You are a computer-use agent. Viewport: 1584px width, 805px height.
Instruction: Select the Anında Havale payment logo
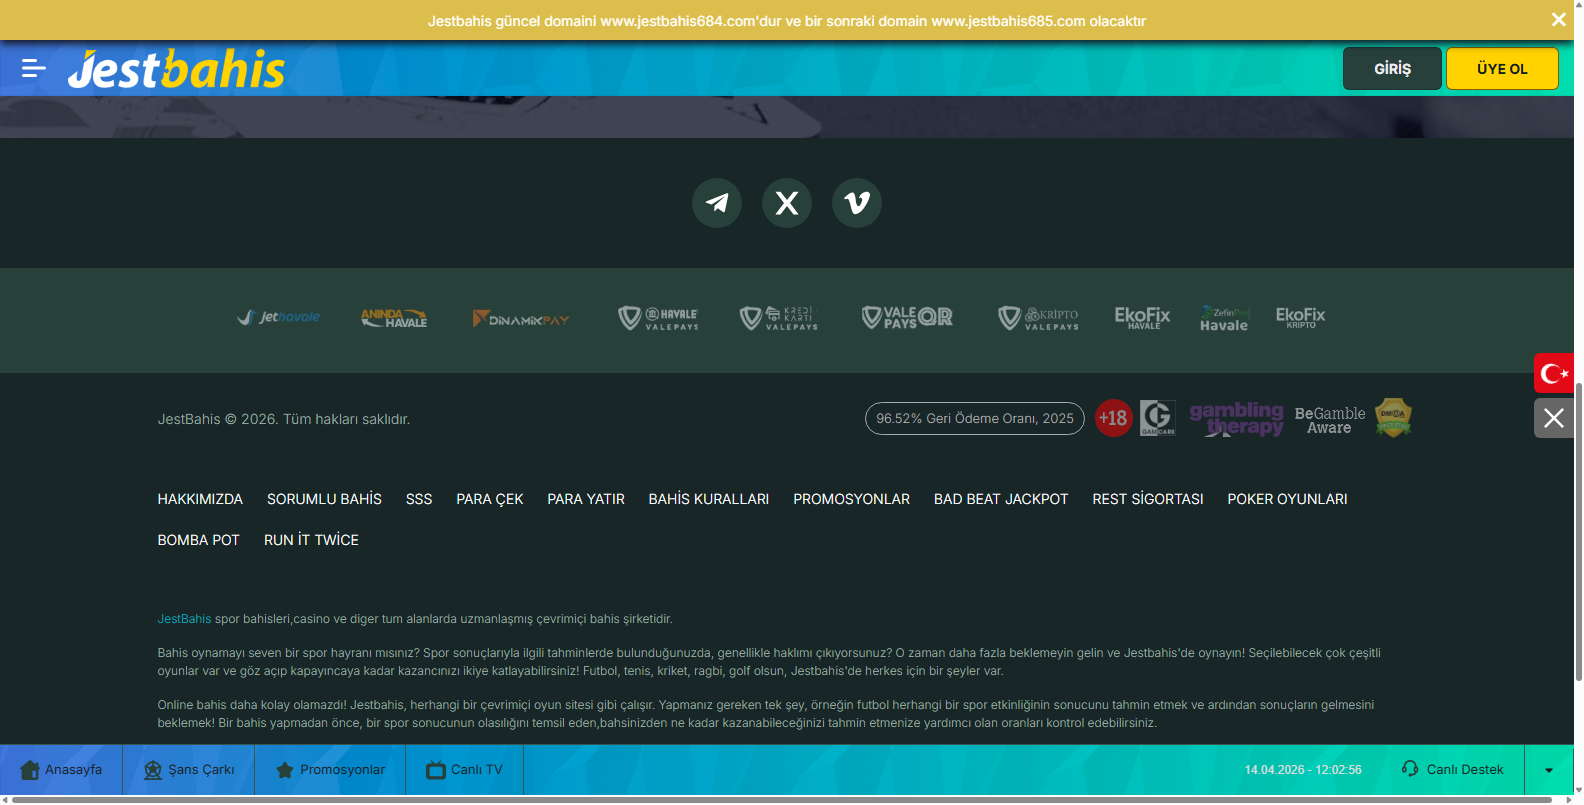tap(394, 318)
